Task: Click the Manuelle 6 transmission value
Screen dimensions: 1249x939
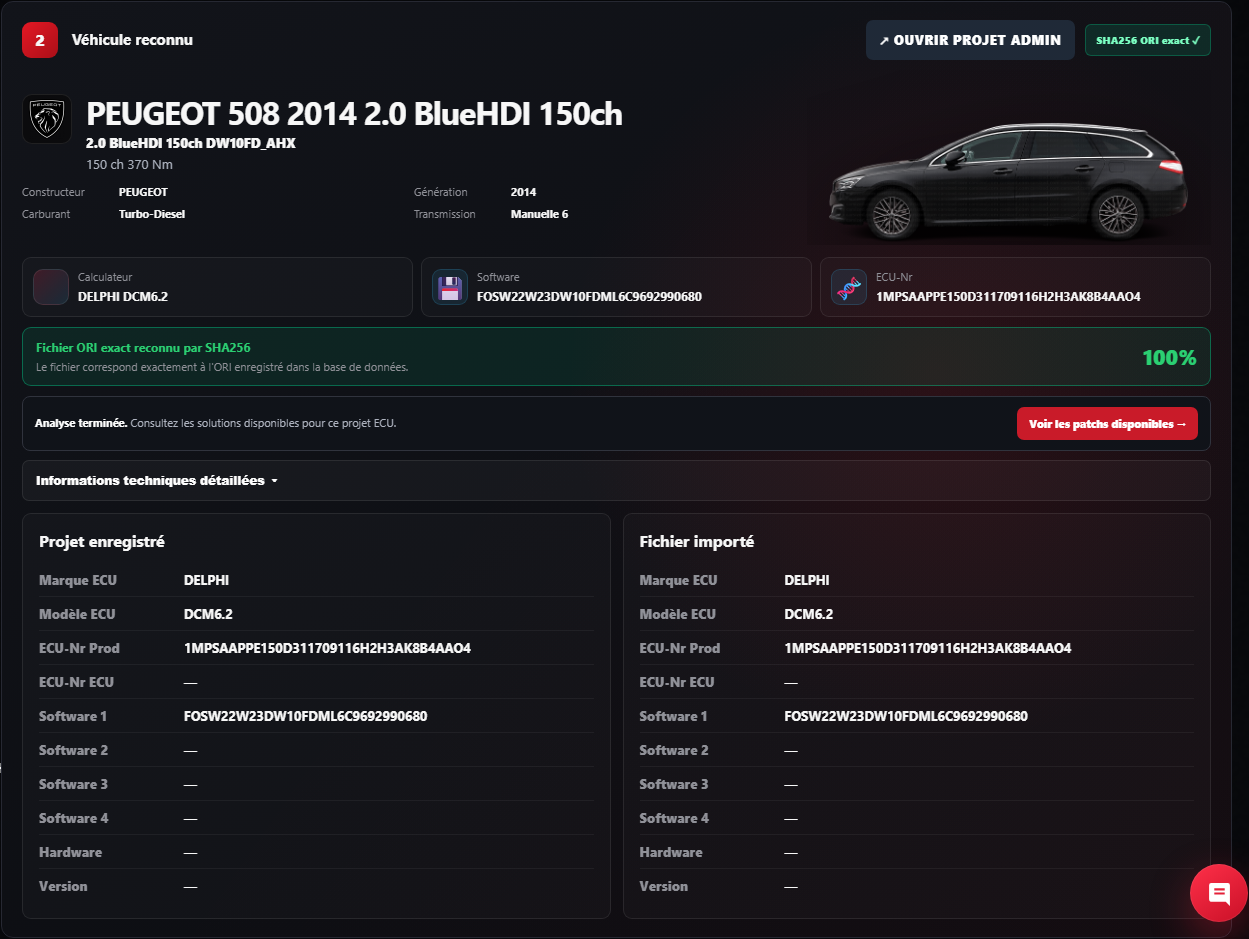Action: (x=539, y=214)
